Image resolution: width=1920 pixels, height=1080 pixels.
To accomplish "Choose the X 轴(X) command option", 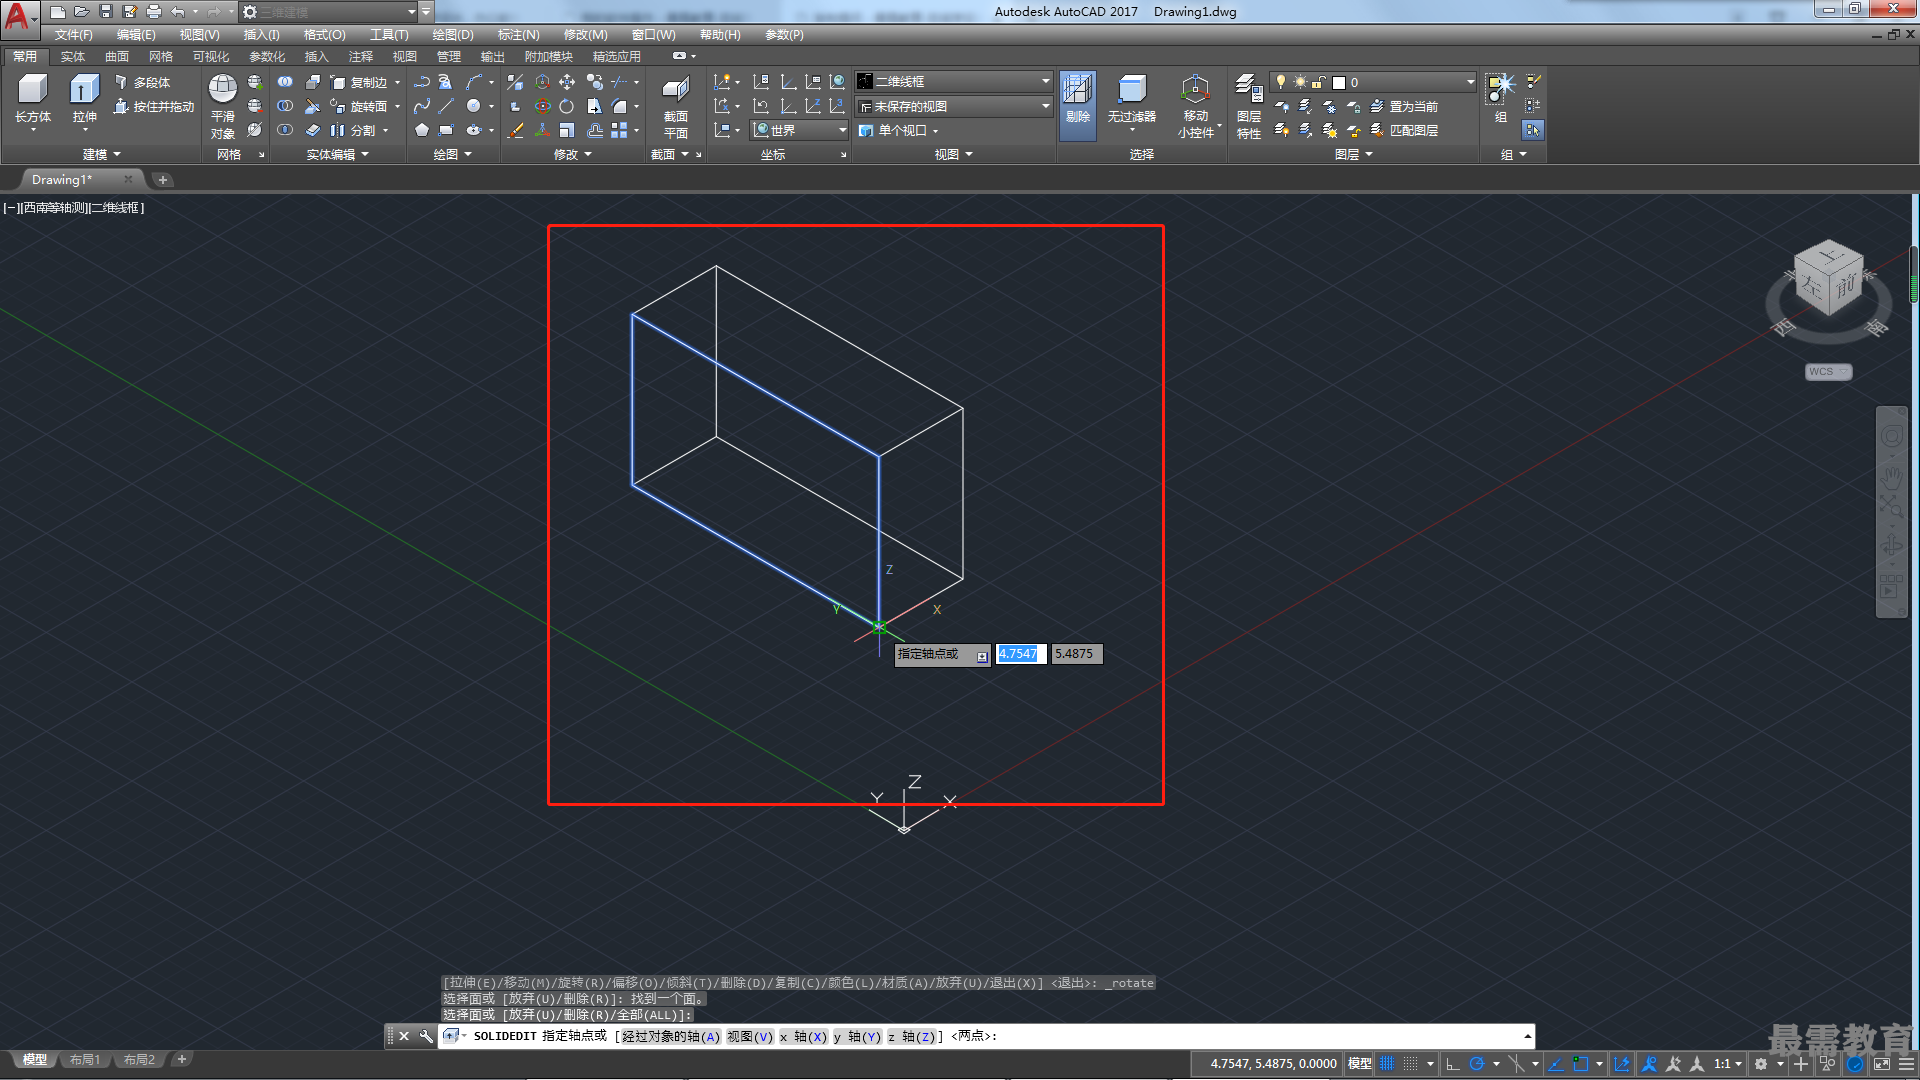I will [x=803, y=1036].
